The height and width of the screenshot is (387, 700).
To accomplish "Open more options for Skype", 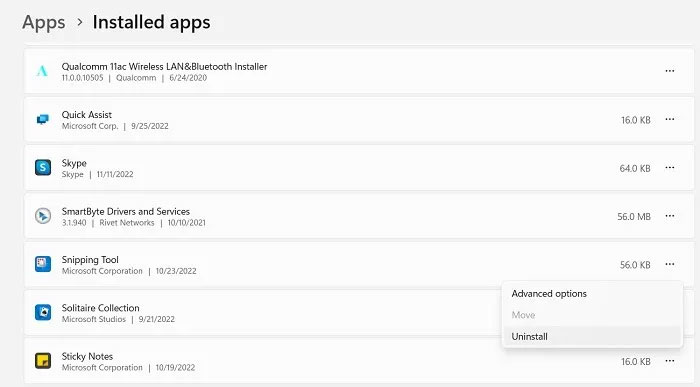I will 670,168.
